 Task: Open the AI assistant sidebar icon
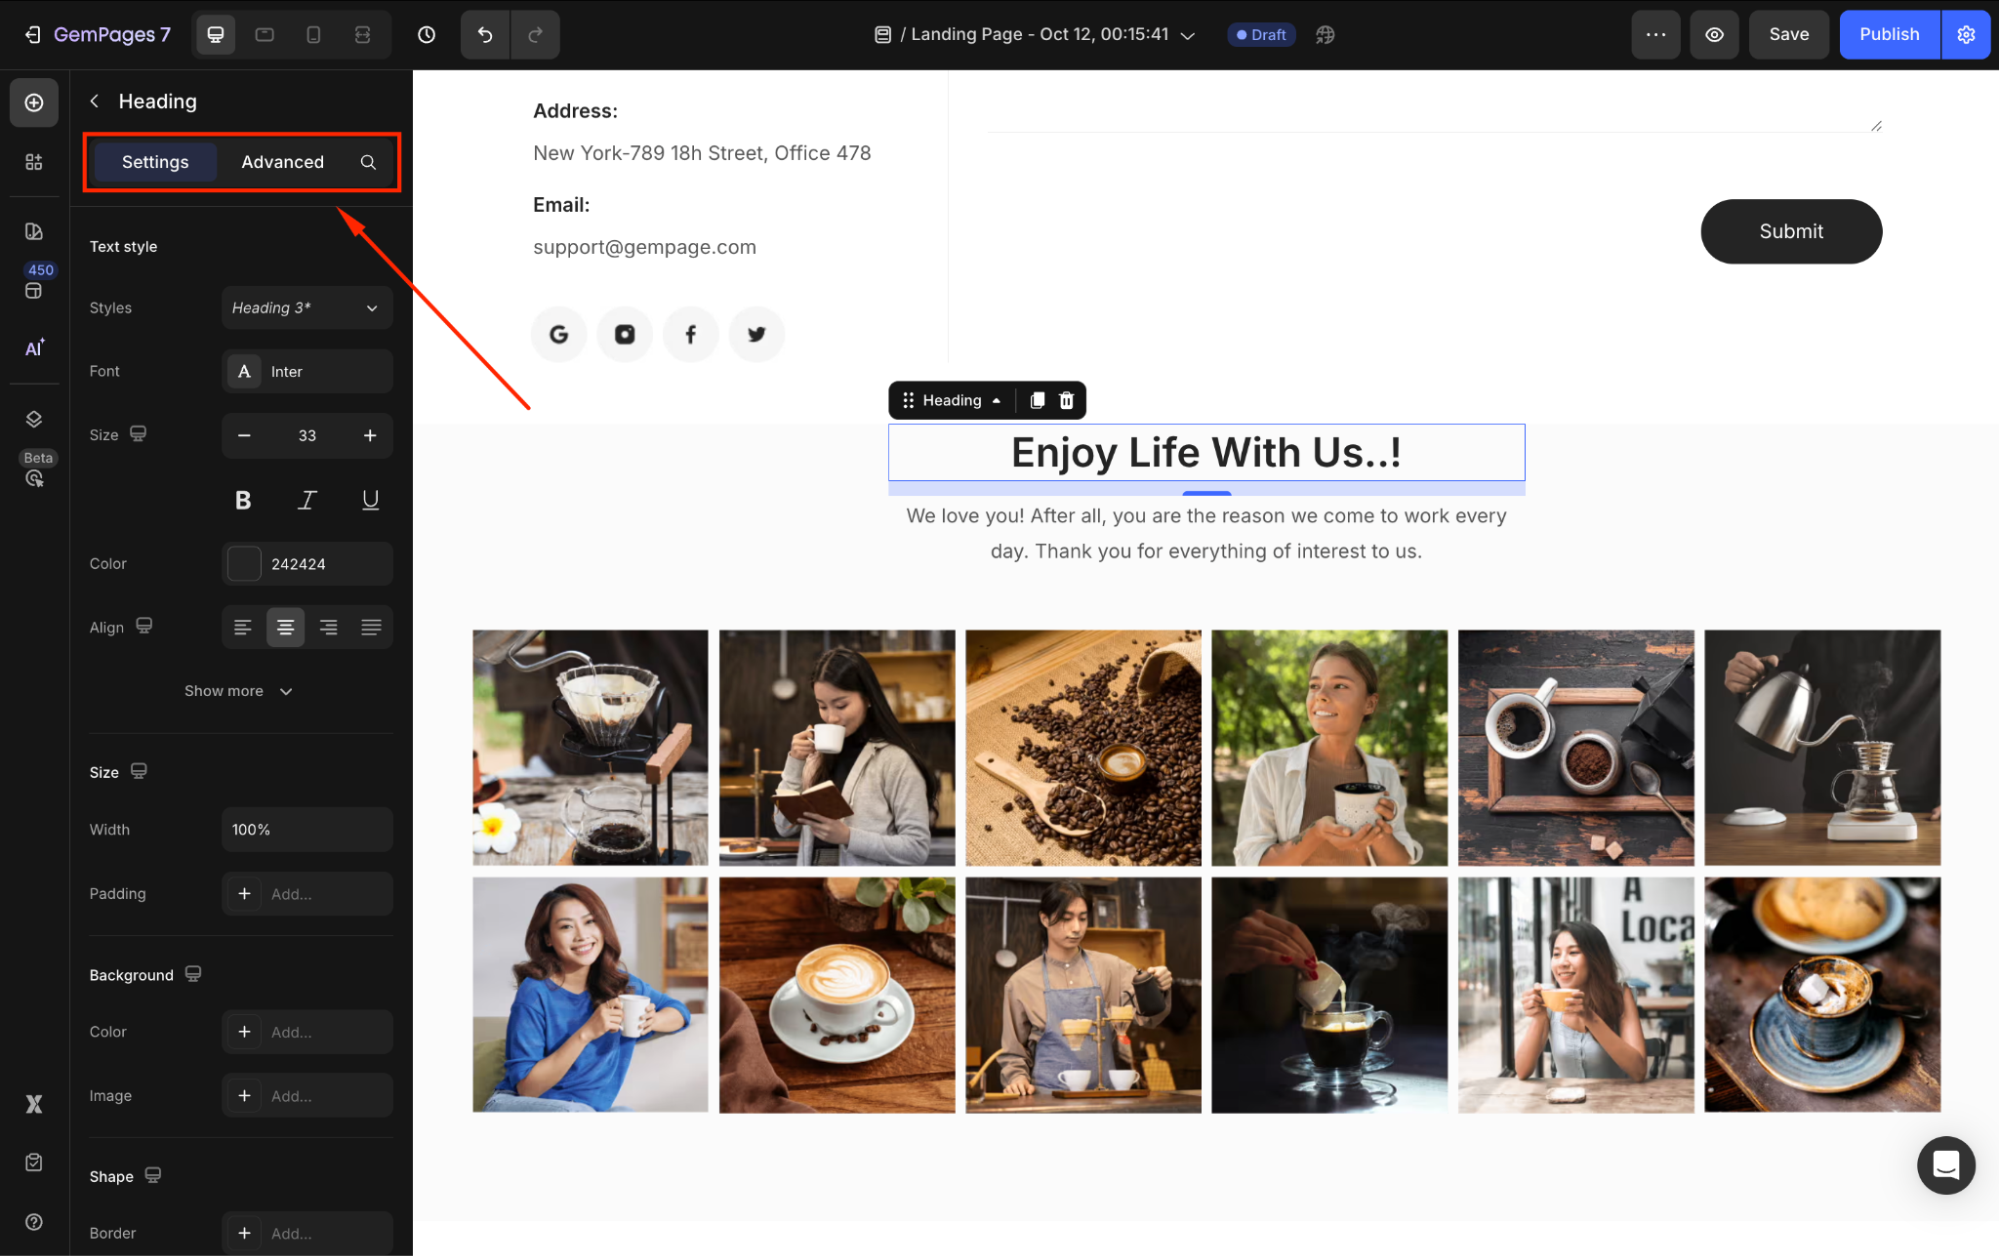(34, 348)
